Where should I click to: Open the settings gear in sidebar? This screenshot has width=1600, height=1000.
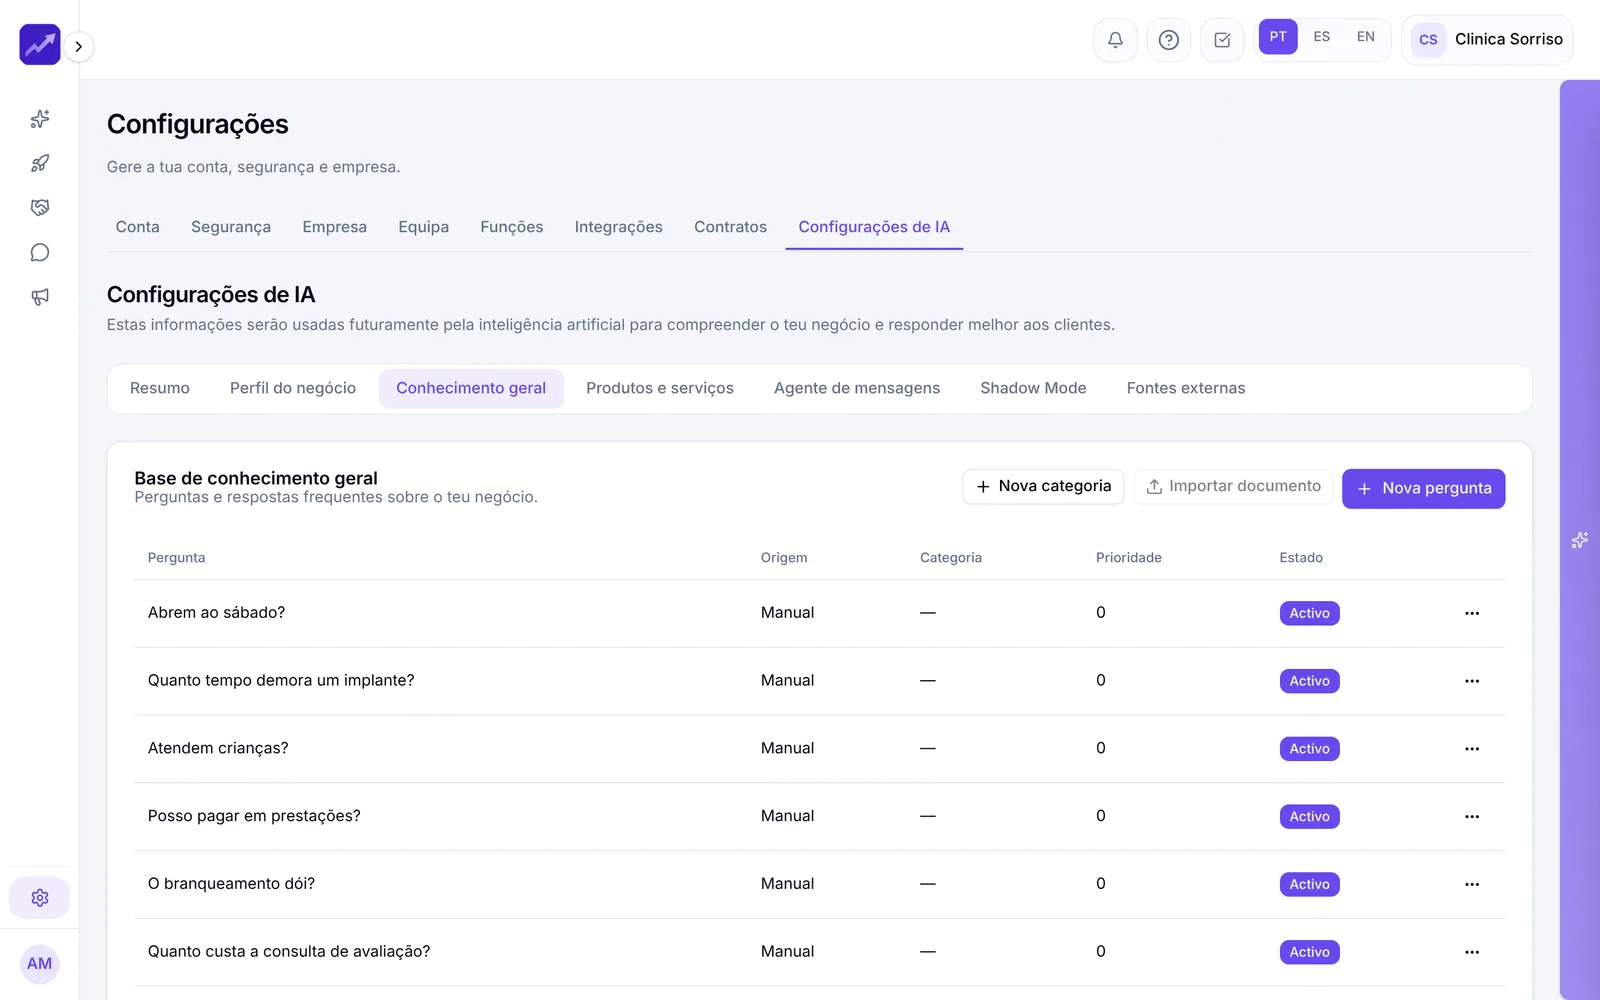pyautogui.click(x=40, y=898)
